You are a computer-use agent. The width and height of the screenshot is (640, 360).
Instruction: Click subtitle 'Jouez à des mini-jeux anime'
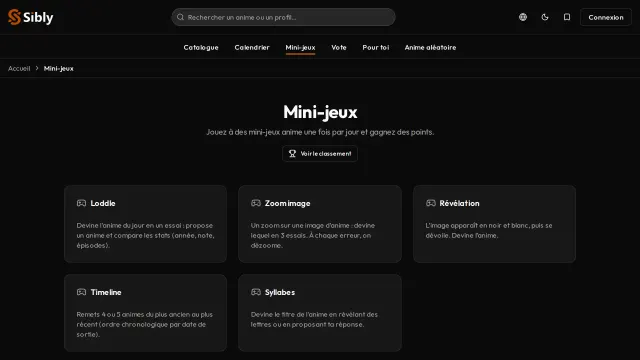(261, 132)
